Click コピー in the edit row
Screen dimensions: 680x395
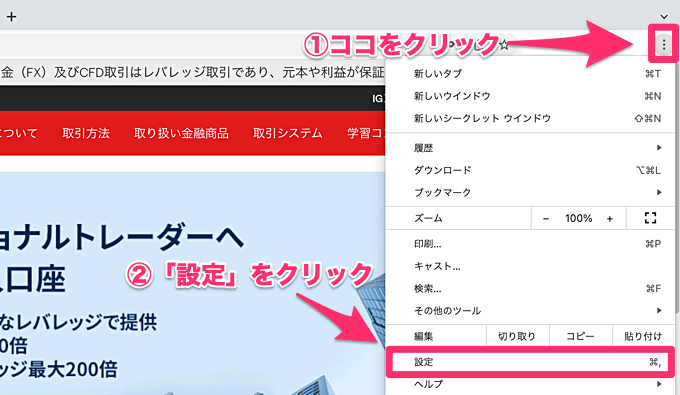[x=580, y=336]
